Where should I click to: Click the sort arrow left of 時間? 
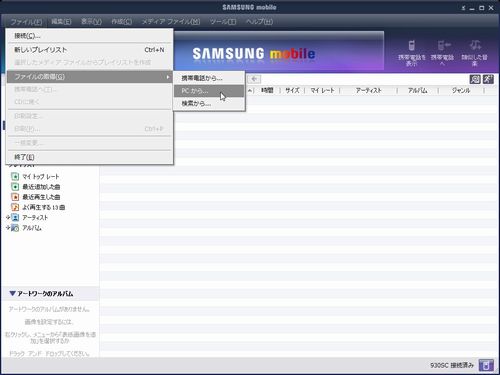click(250, 90)
